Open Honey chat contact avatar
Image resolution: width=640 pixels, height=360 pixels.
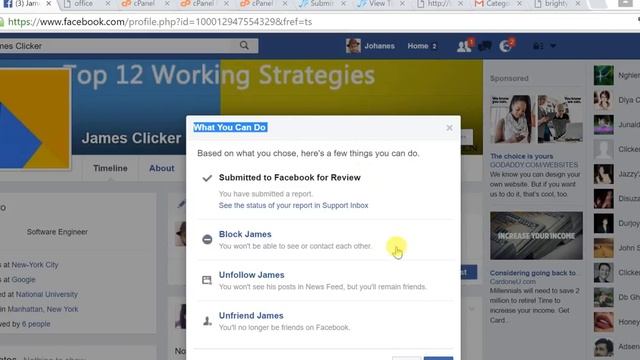(x=603, y=322)
